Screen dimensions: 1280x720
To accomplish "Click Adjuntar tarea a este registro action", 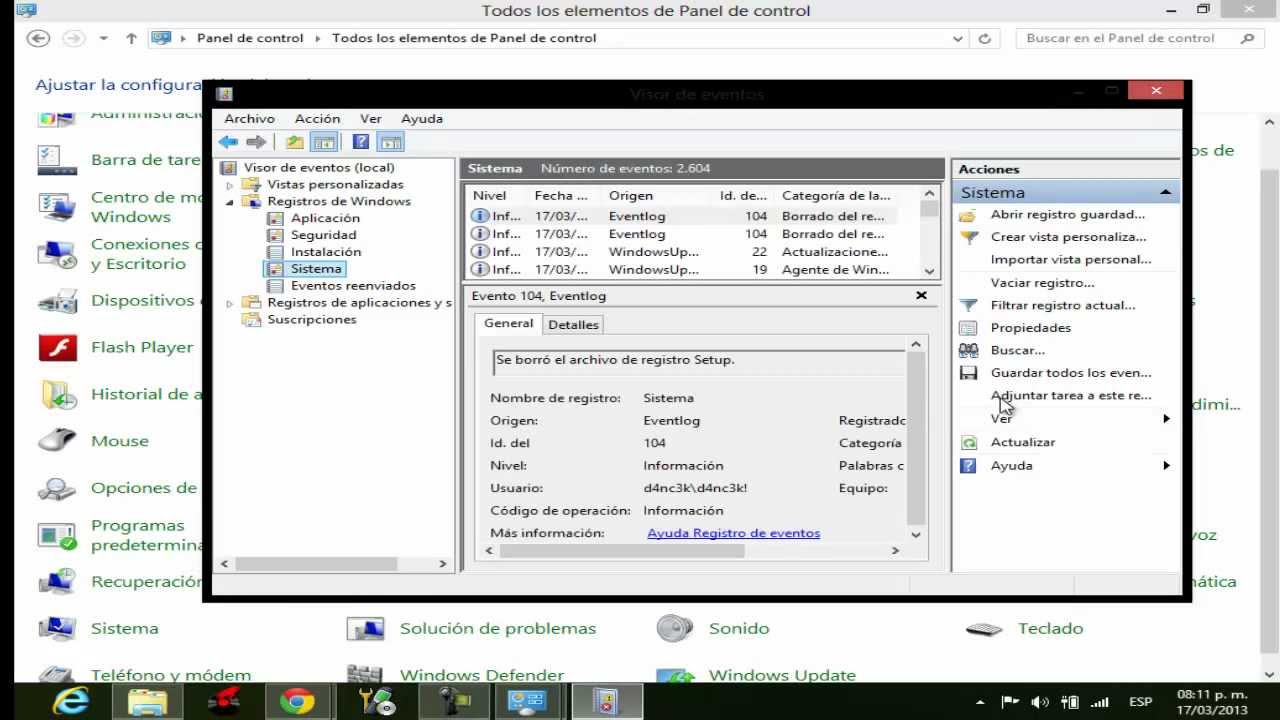I will (x=1071, y=396).
